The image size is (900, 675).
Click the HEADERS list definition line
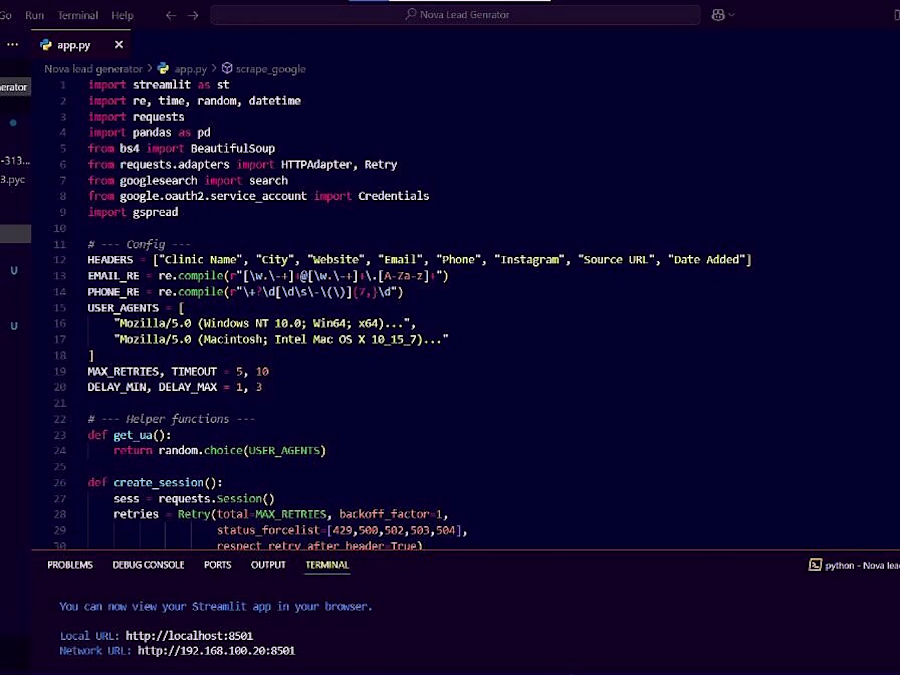click(420, 260)
